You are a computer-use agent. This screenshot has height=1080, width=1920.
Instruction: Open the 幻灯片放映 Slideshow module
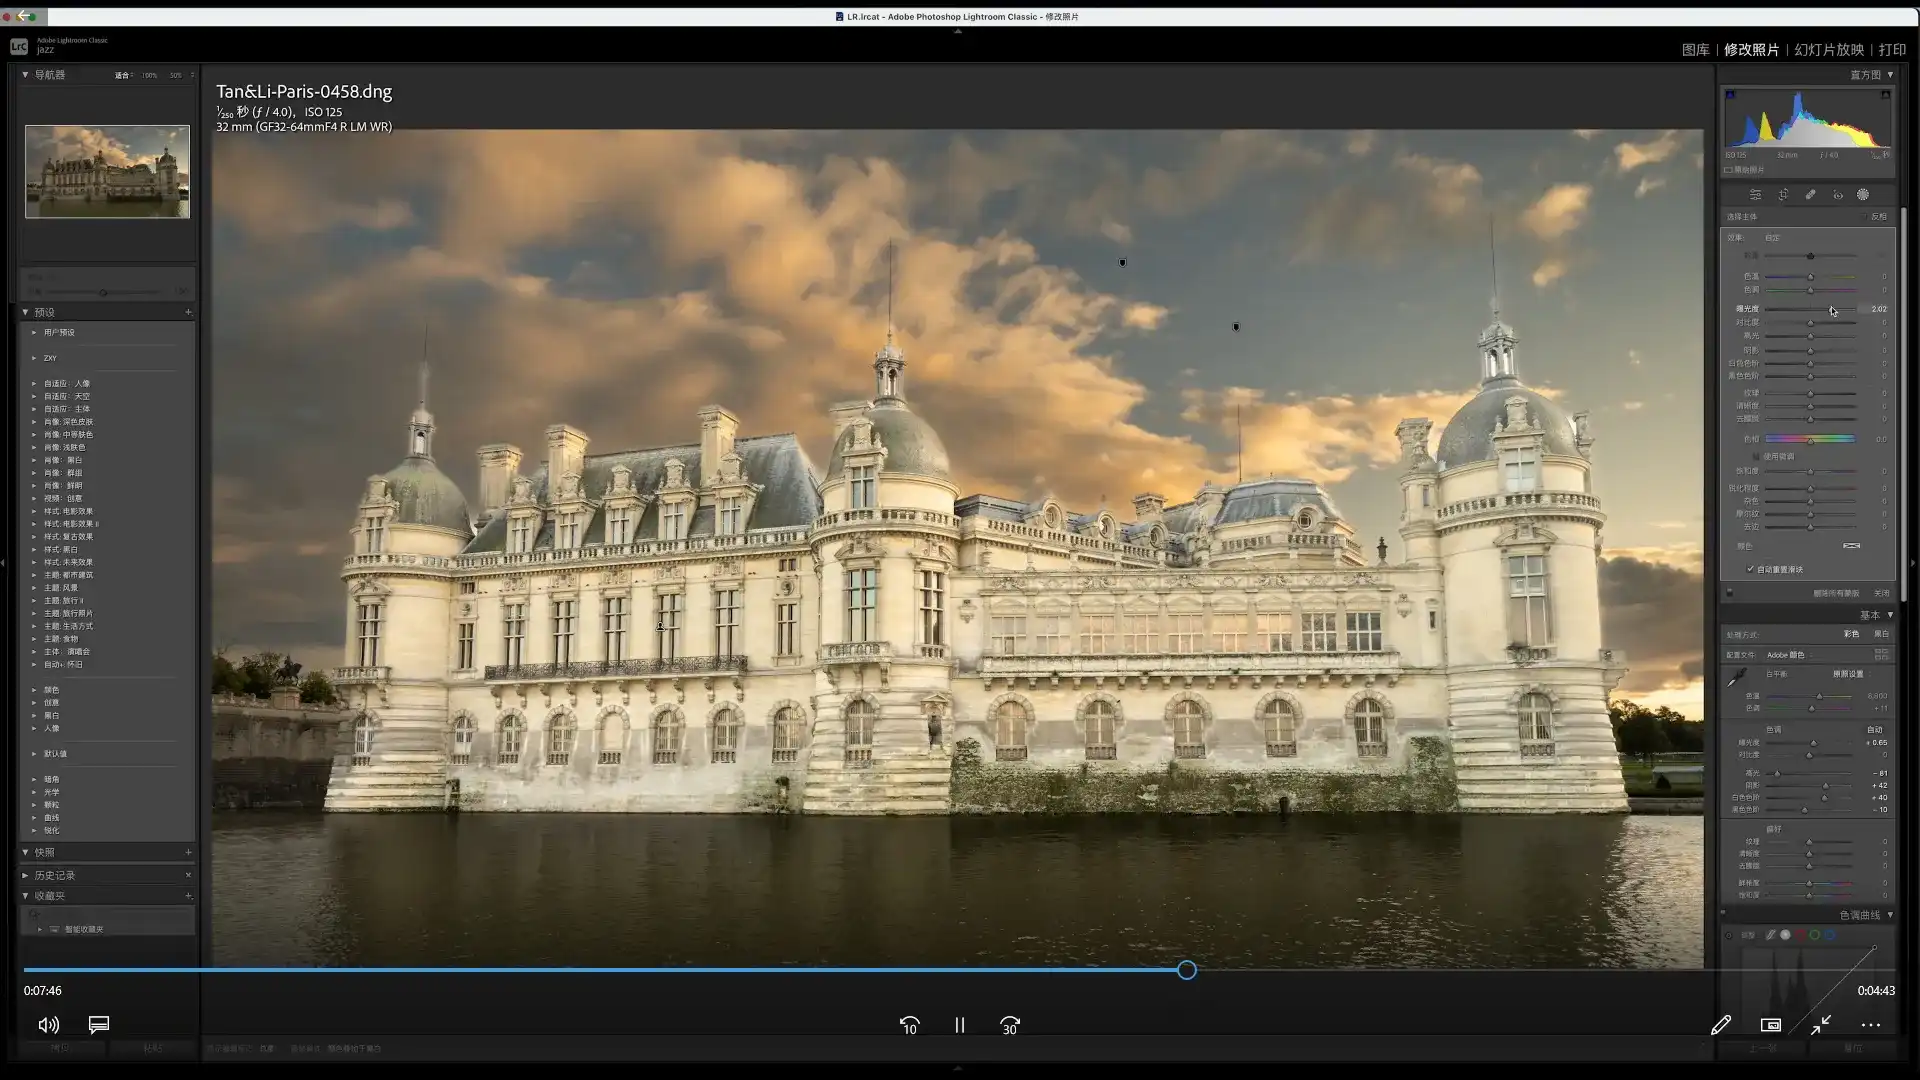point(1829,49)
